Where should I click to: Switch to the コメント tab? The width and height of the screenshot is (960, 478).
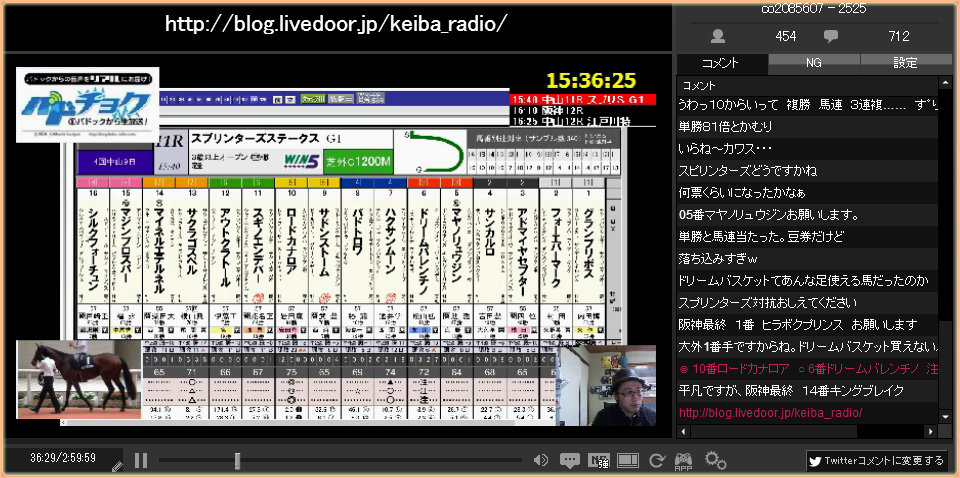point(721,63)
